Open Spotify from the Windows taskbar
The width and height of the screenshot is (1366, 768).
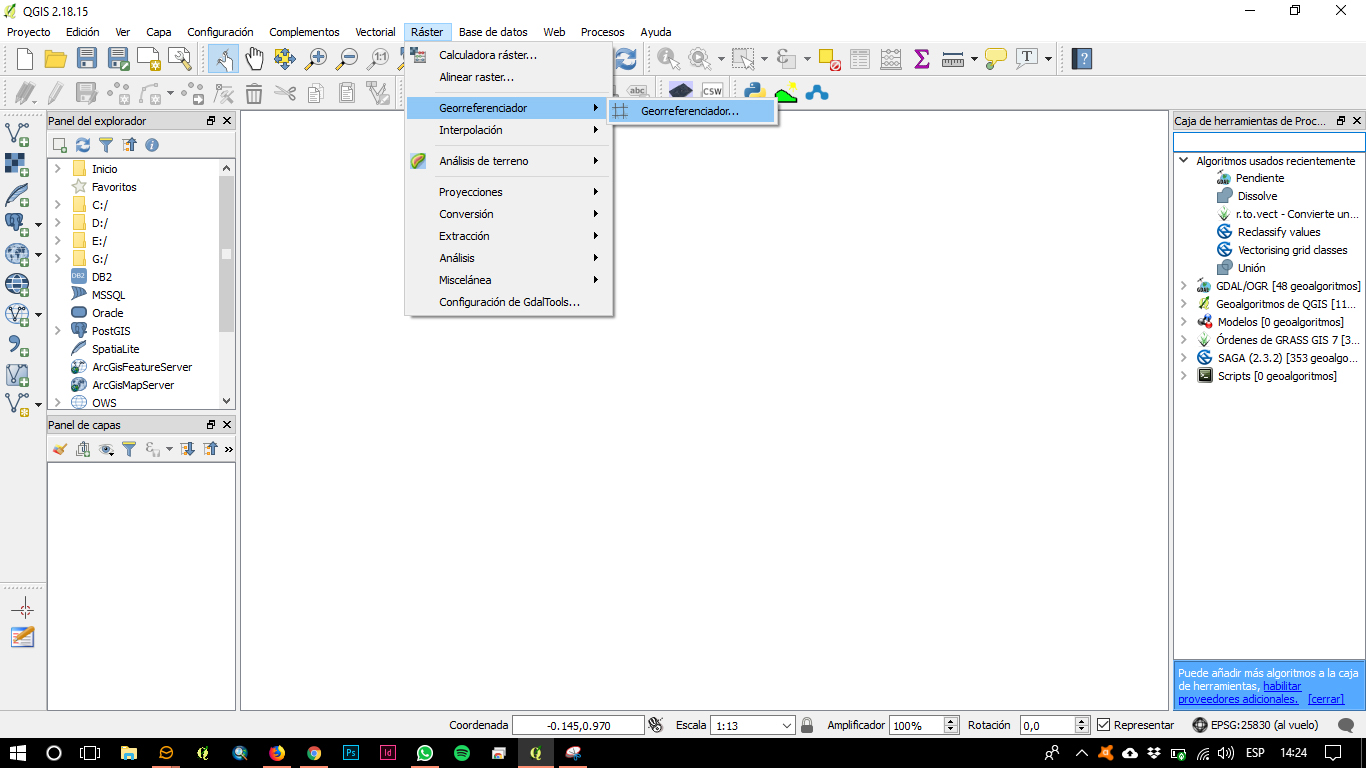(462, 753)
